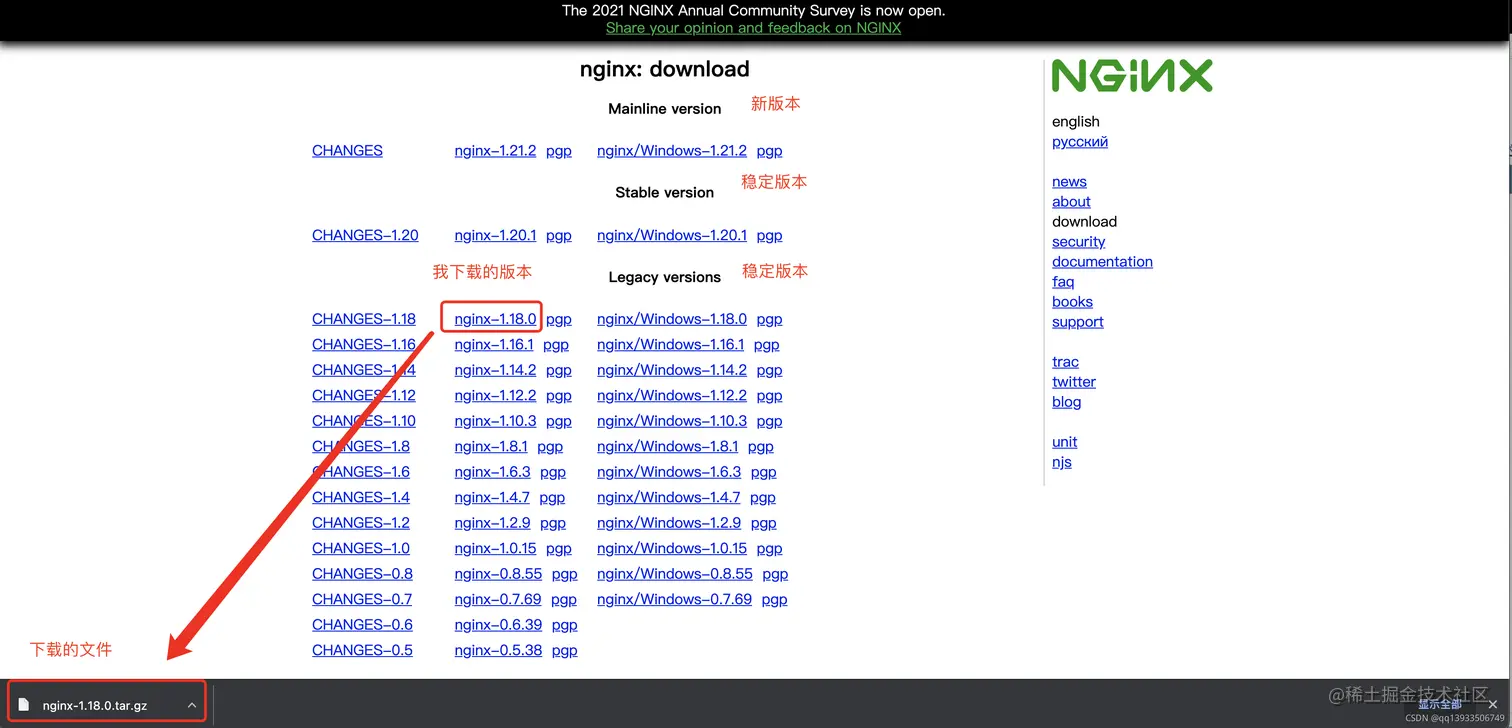Screen dimensions: 1512x728
Task: Open the CHANGES-1.20 link
Action: [365, 236]
